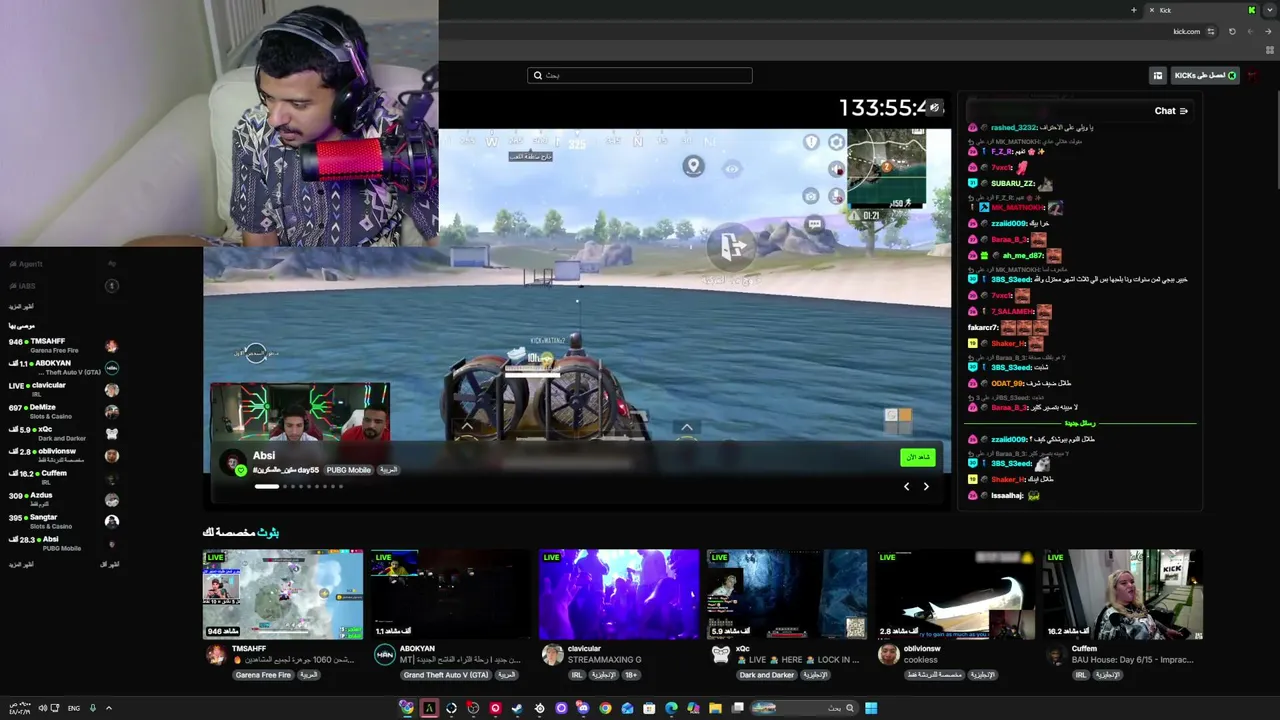The image size is (1280, 720).
Task: Select the Garena Free Fire tag
Action: pos(263,675)
